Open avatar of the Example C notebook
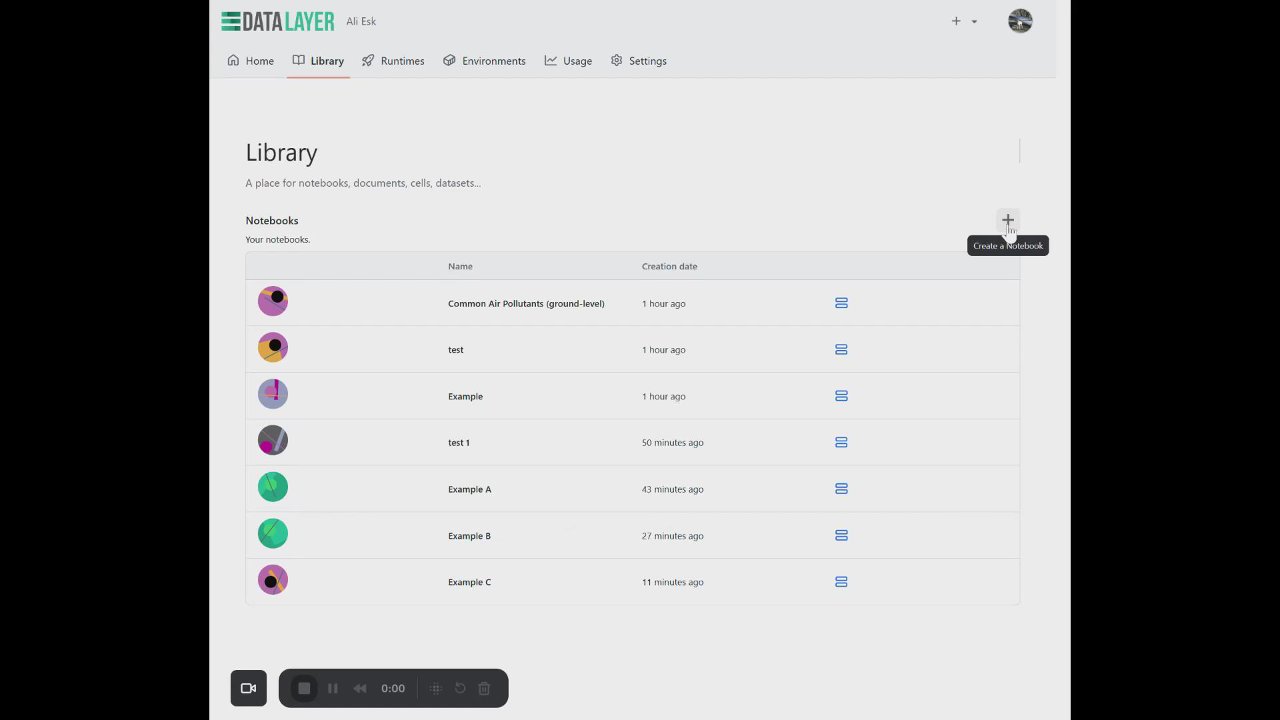 click(x=273, y=580)
